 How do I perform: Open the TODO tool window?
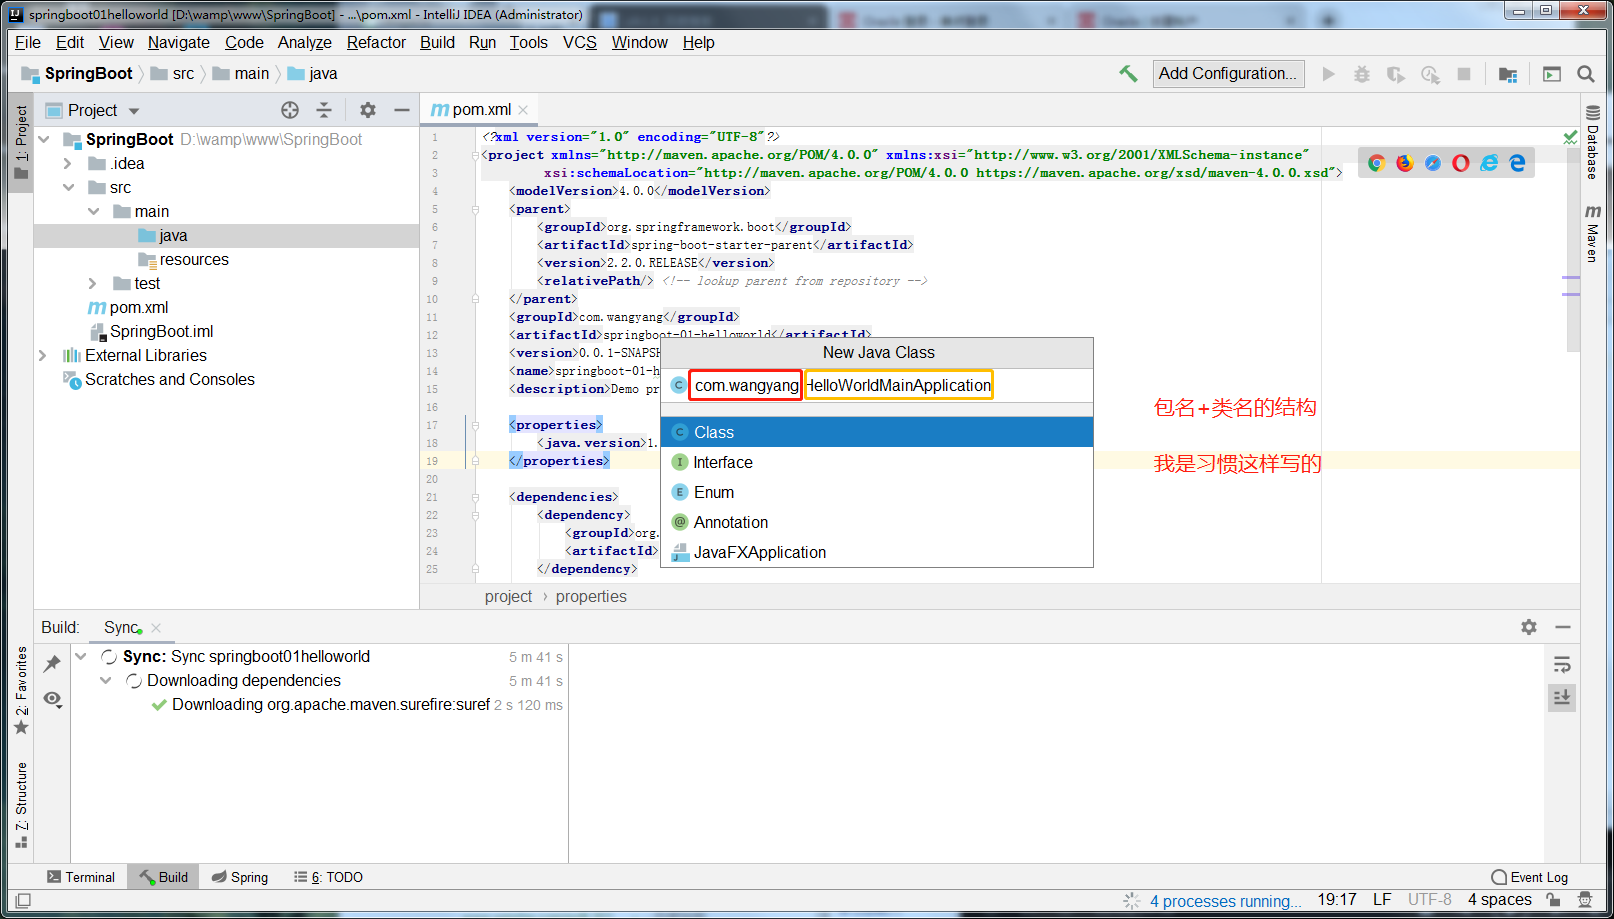329,877
